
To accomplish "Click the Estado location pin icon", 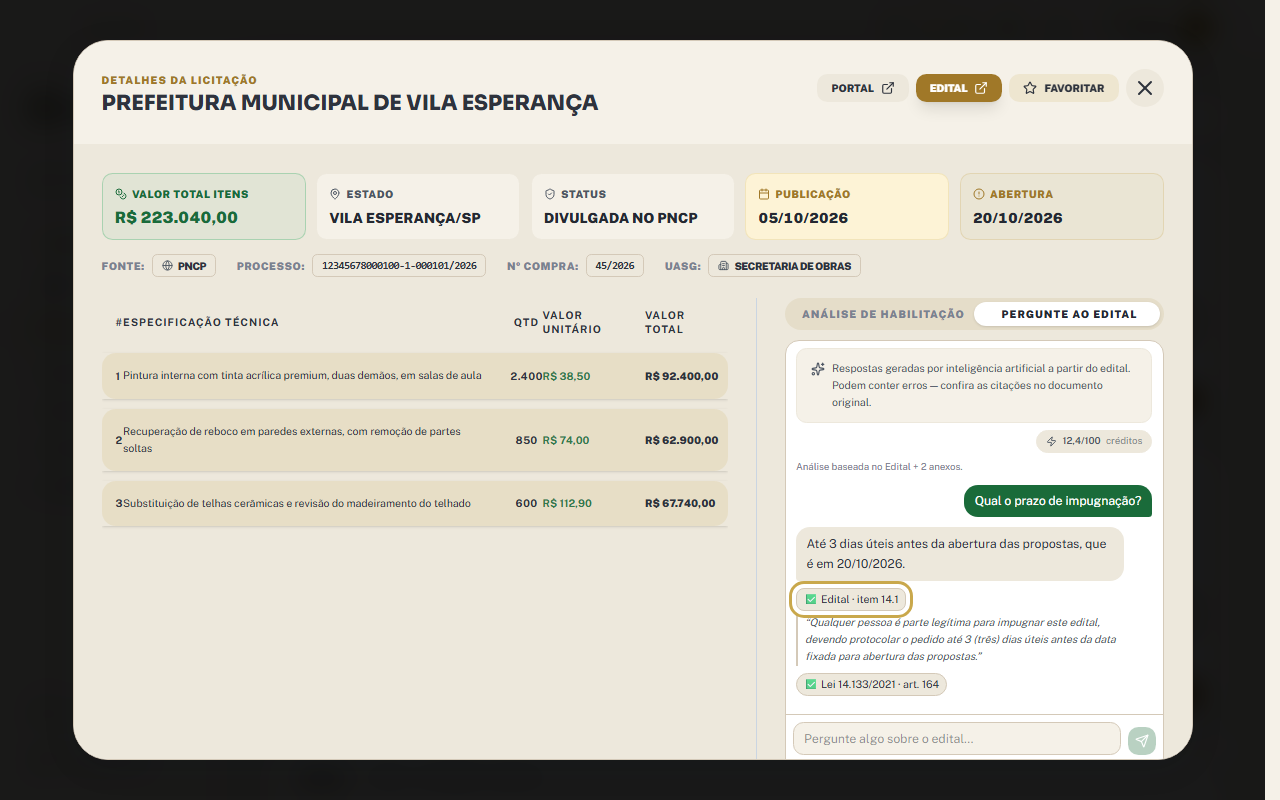I will click(335, 194).
